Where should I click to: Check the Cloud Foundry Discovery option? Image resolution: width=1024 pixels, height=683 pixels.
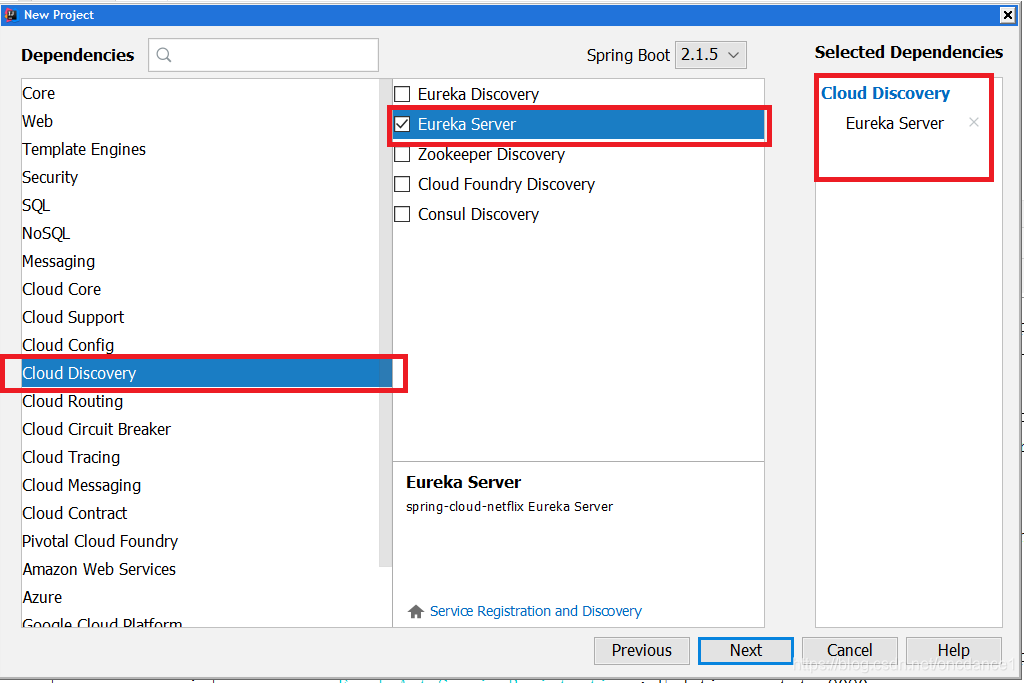[402, 184]
